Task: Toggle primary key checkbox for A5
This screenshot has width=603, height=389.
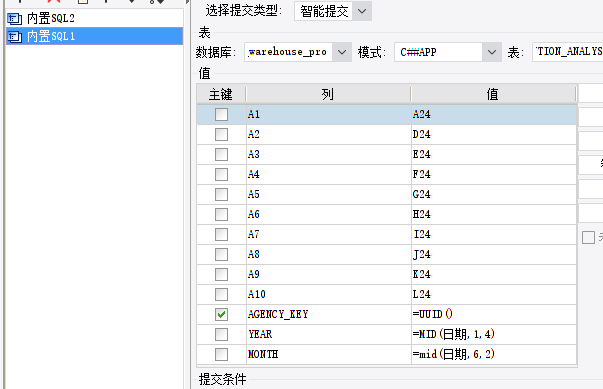Action: pos(221,194)
